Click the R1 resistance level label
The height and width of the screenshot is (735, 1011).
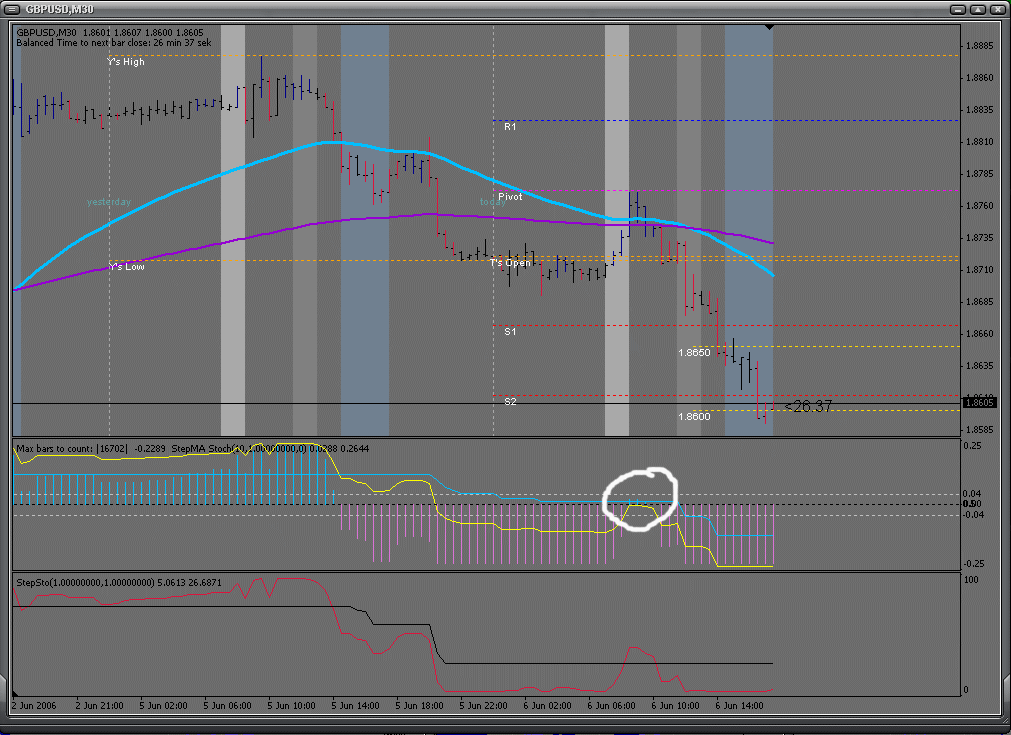coord(510,127)
